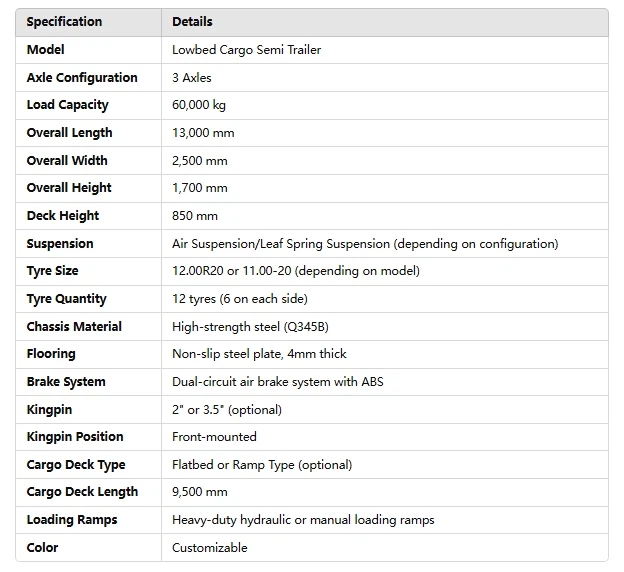Image resolution: width=624 pixels, height=572 pixels.
Task: Click the Loading Ramps label
Action: pyautogui.click(x=72, y=520)
